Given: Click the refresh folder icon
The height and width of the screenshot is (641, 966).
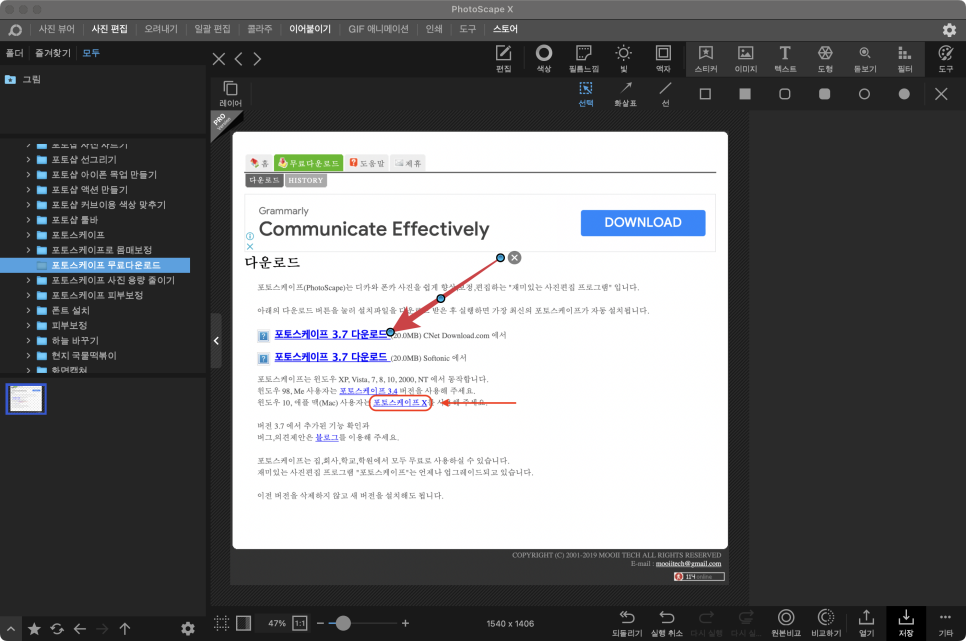Looking at the screenshot, I should 57,629.
